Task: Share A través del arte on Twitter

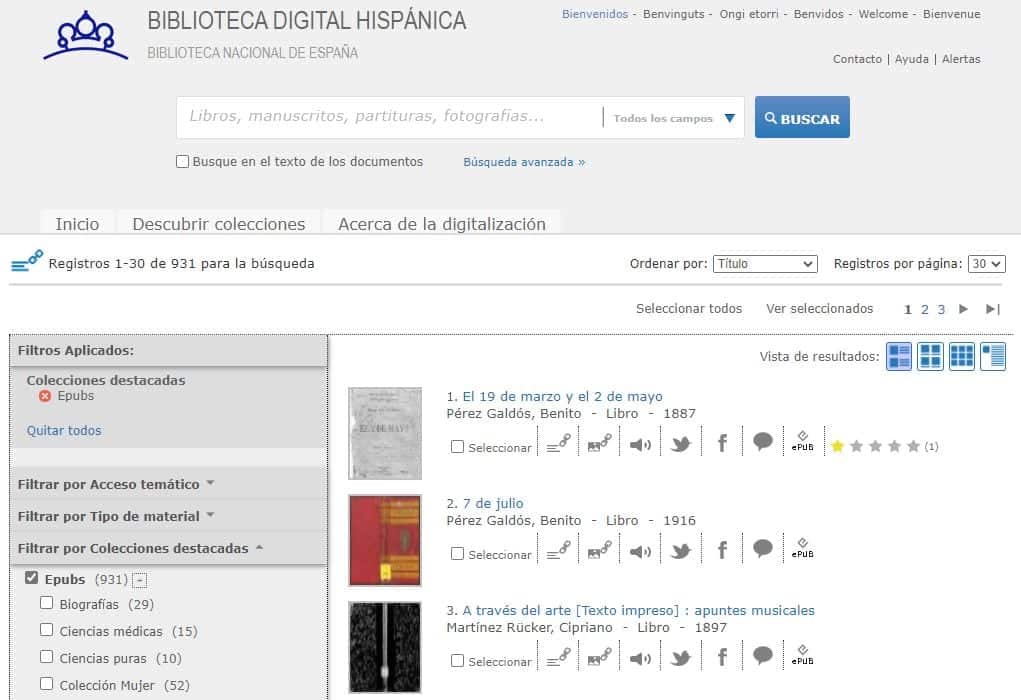Action: (680, 658)
